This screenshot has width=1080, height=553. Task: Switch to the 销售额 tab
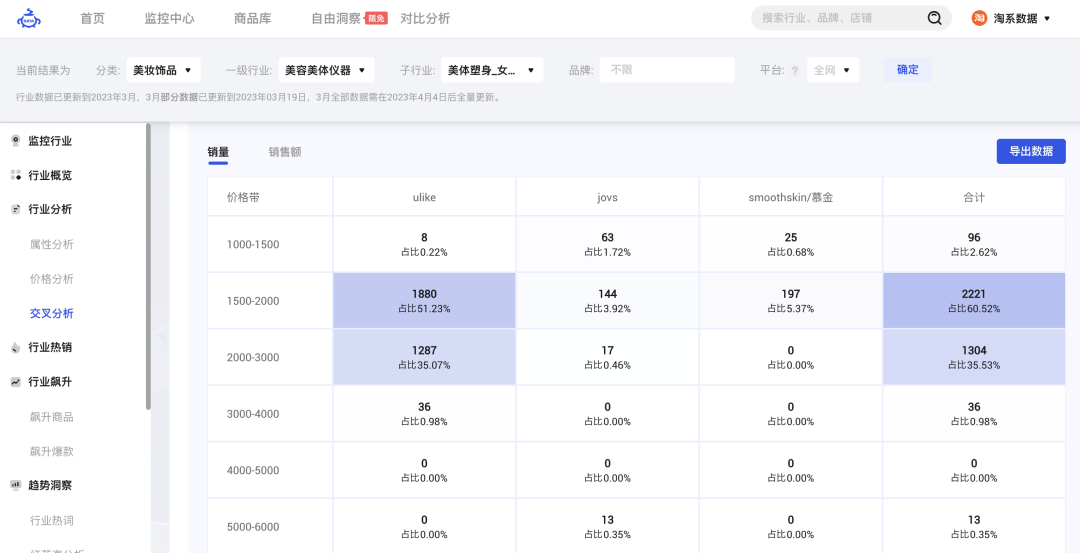(x=284, y=152)
